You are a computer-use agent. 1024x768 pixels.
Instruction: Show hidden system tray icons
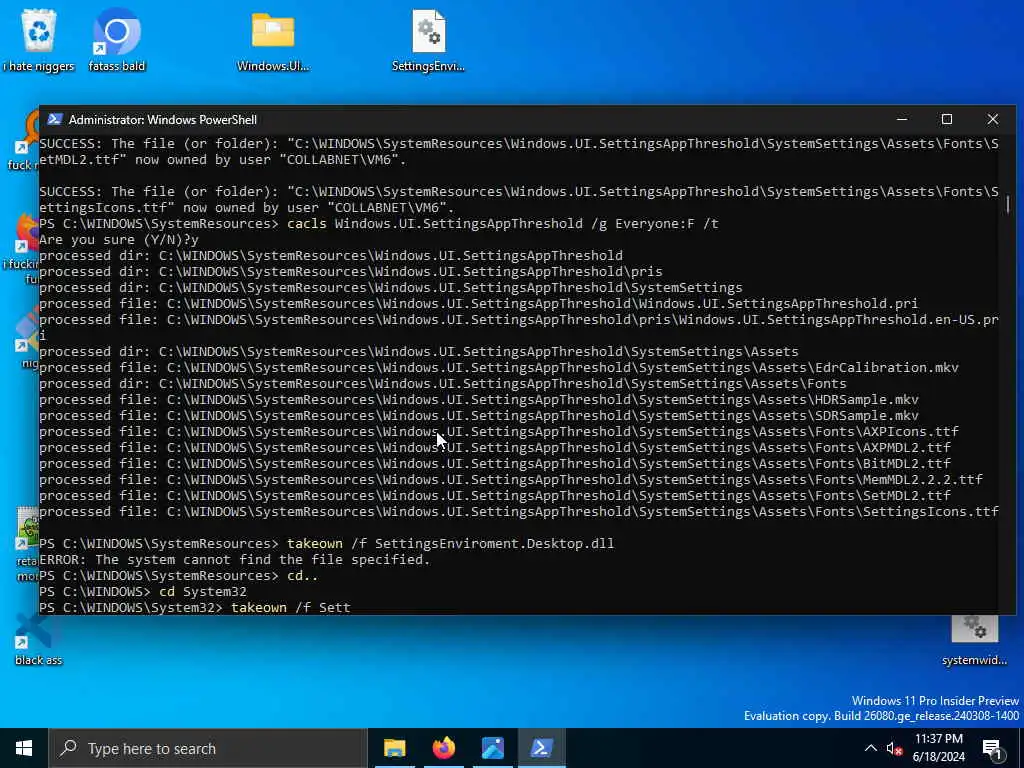871,748
